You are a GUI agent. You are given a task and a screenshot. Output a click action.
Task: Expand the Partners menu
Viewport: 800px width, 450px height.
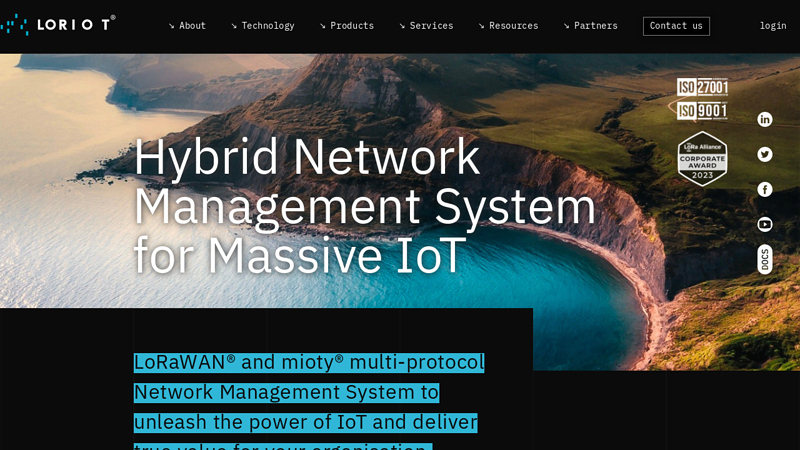pos(591,26)
